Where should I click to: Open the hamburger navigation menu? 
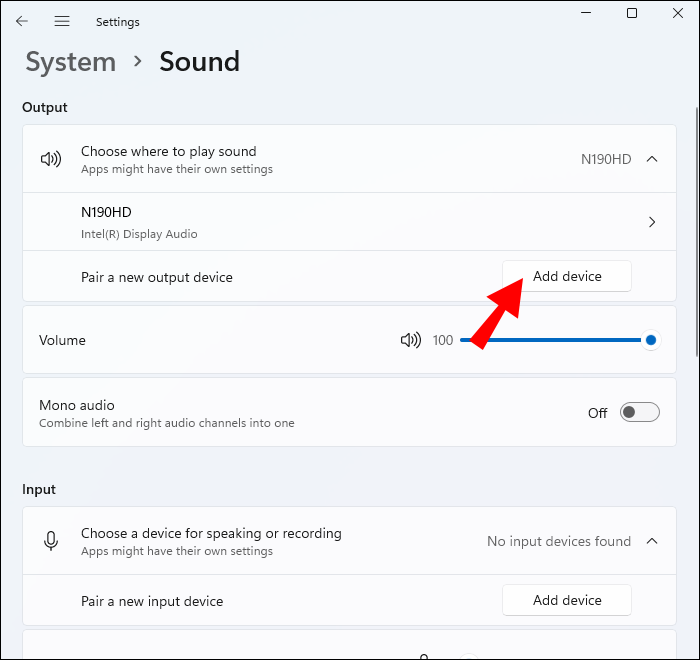[62, 21]
